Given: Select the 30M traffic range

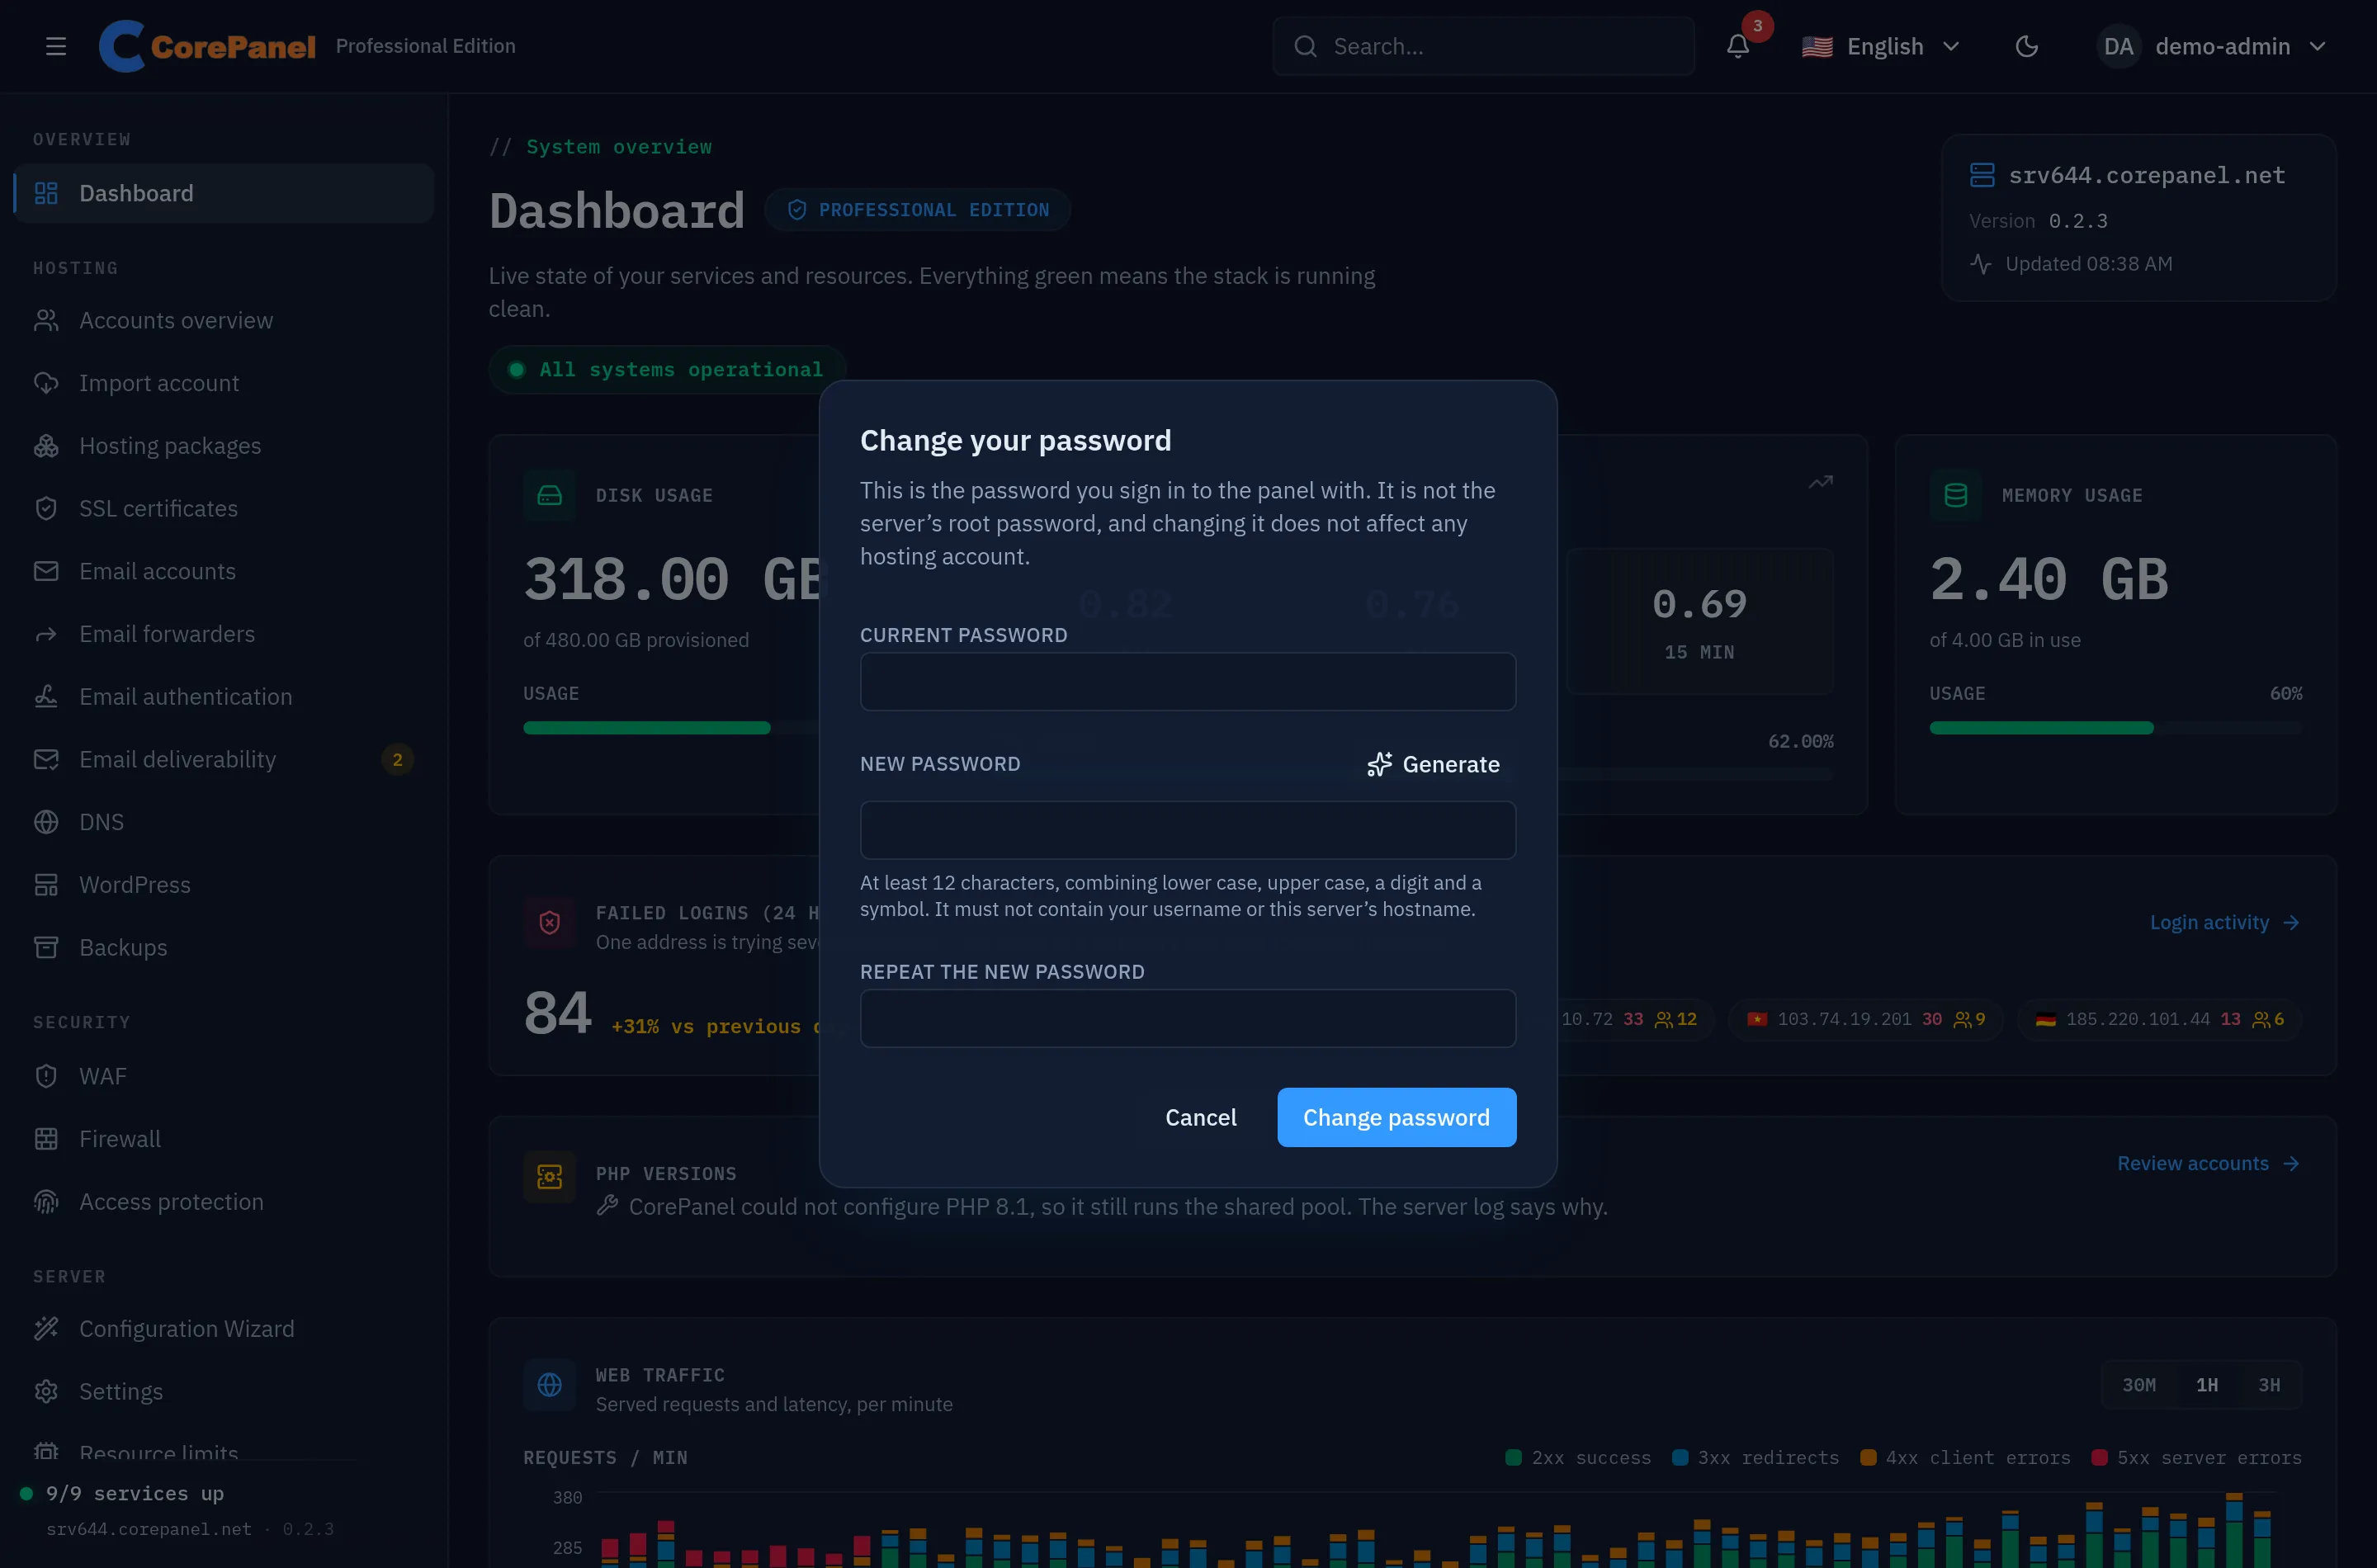Looking at the screenshot, I should (2139, 1385).
